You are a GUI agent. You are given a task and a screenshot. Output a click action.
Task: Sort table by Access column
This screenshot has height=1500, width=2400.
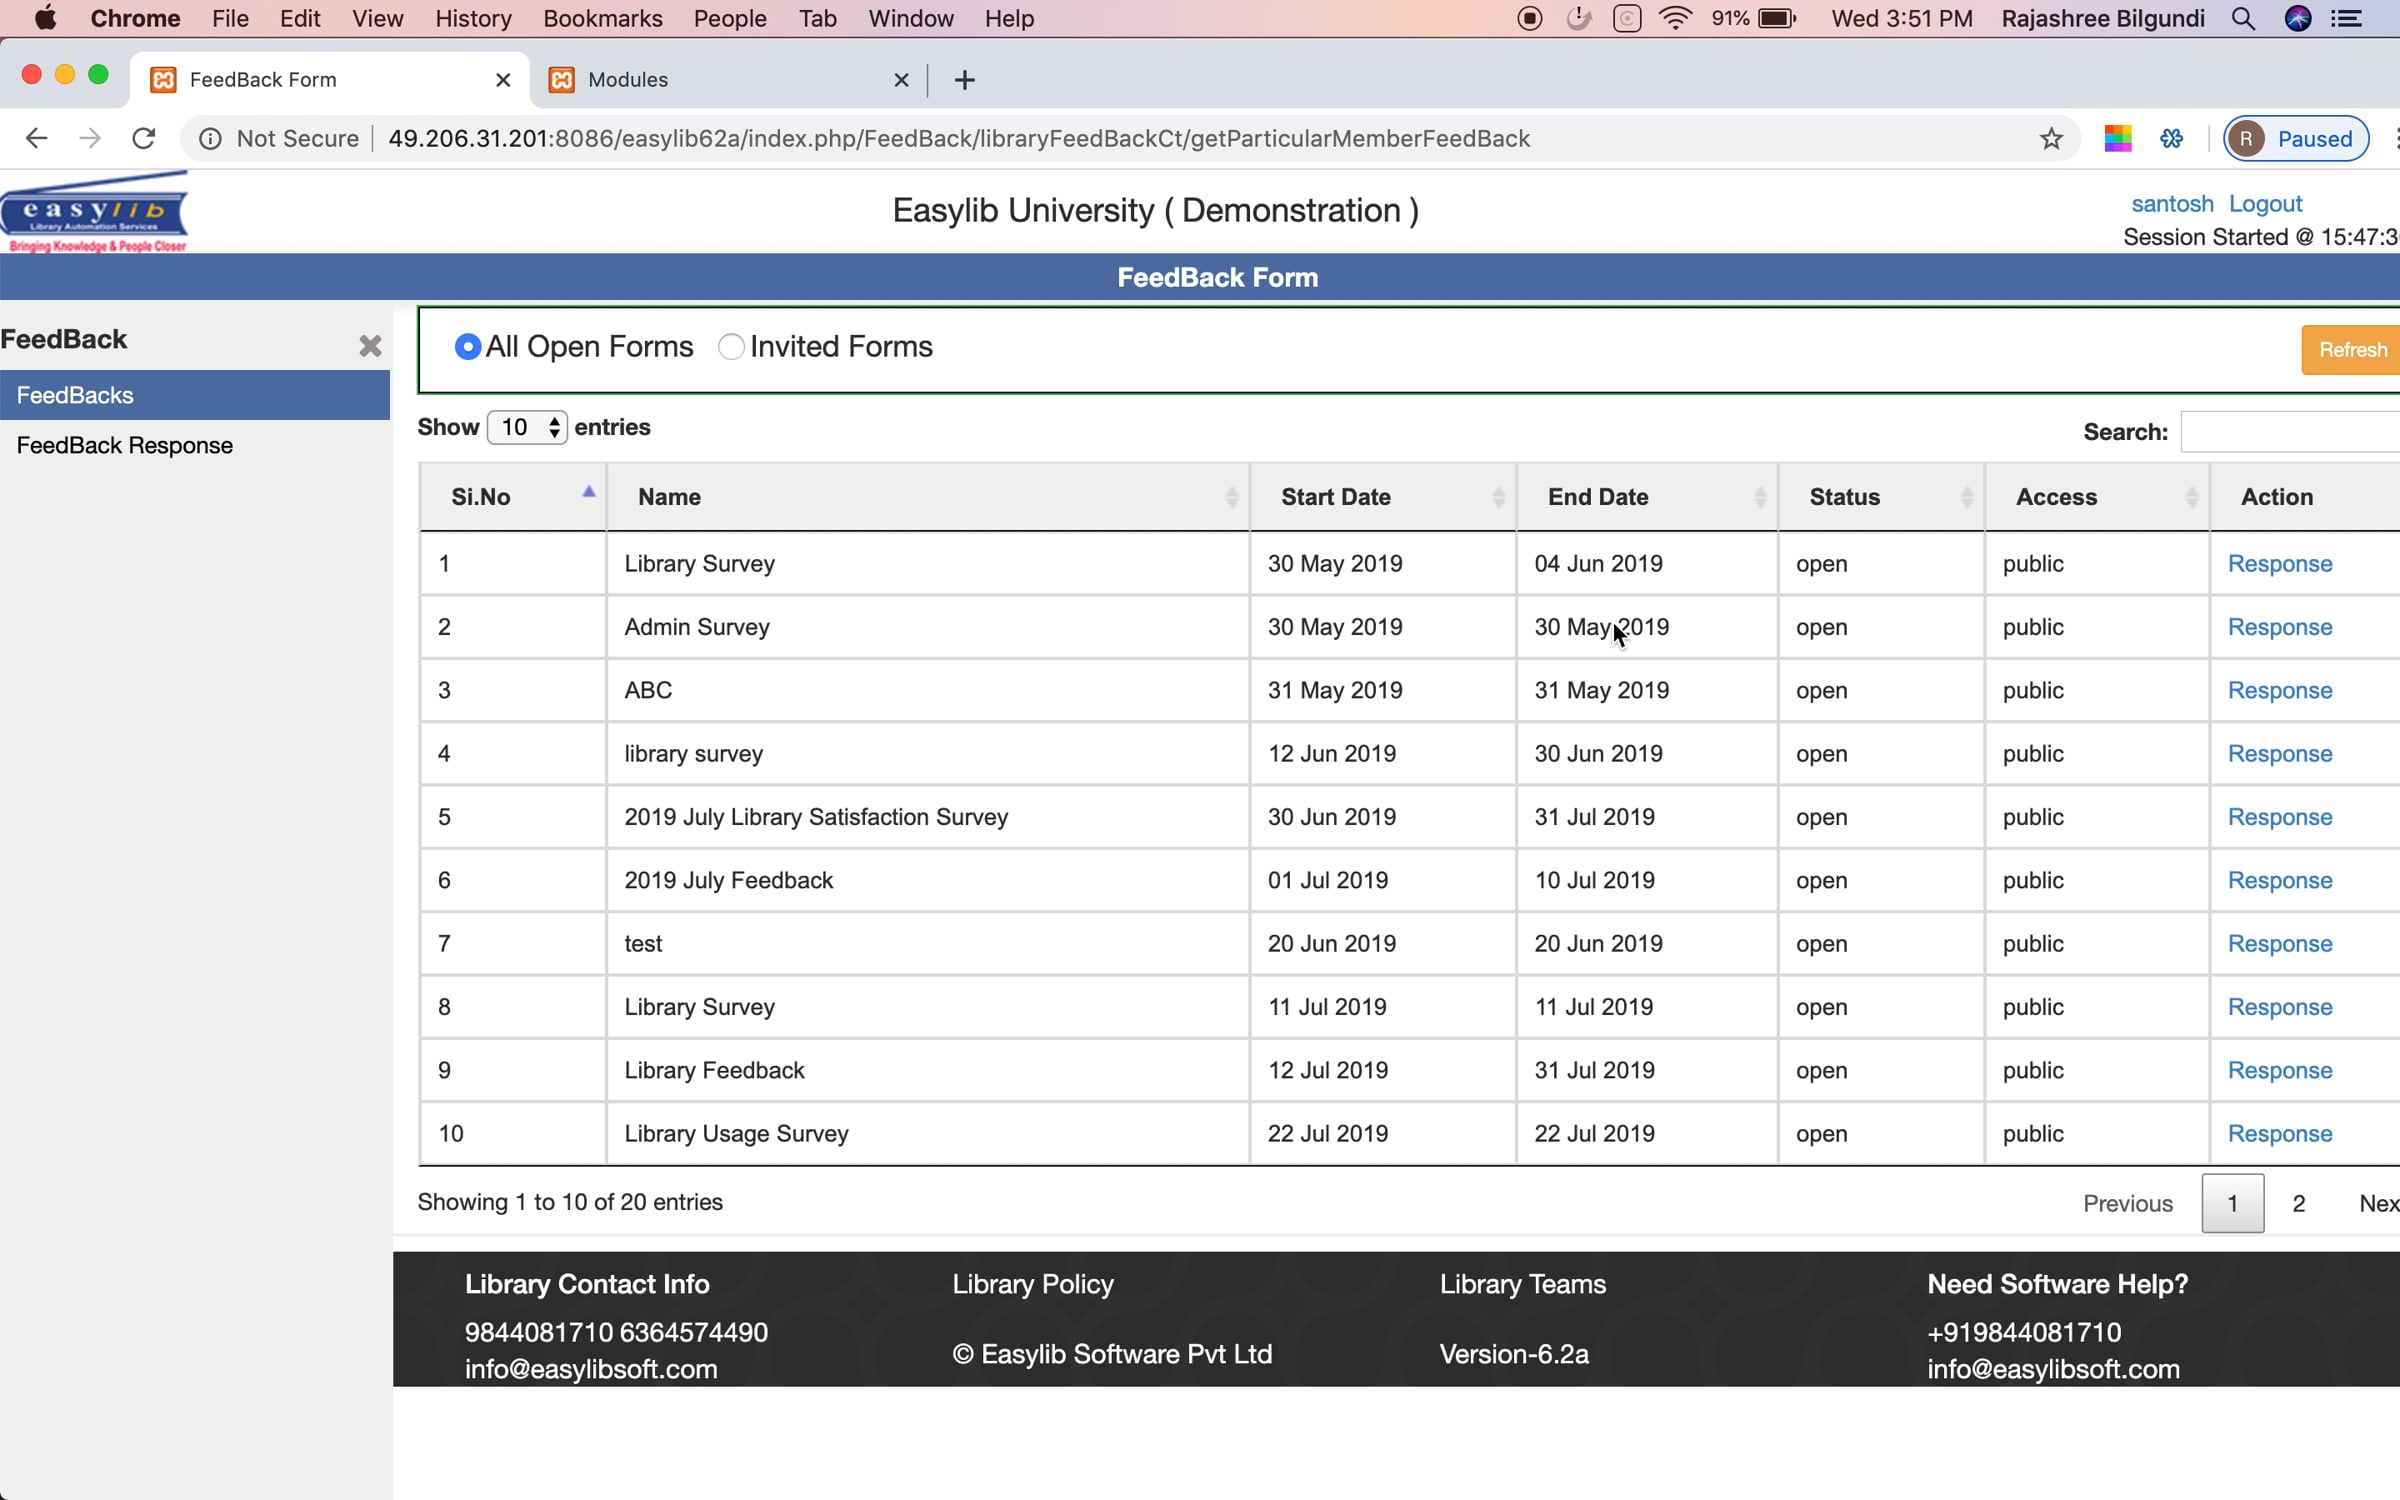pos(2097,497)
